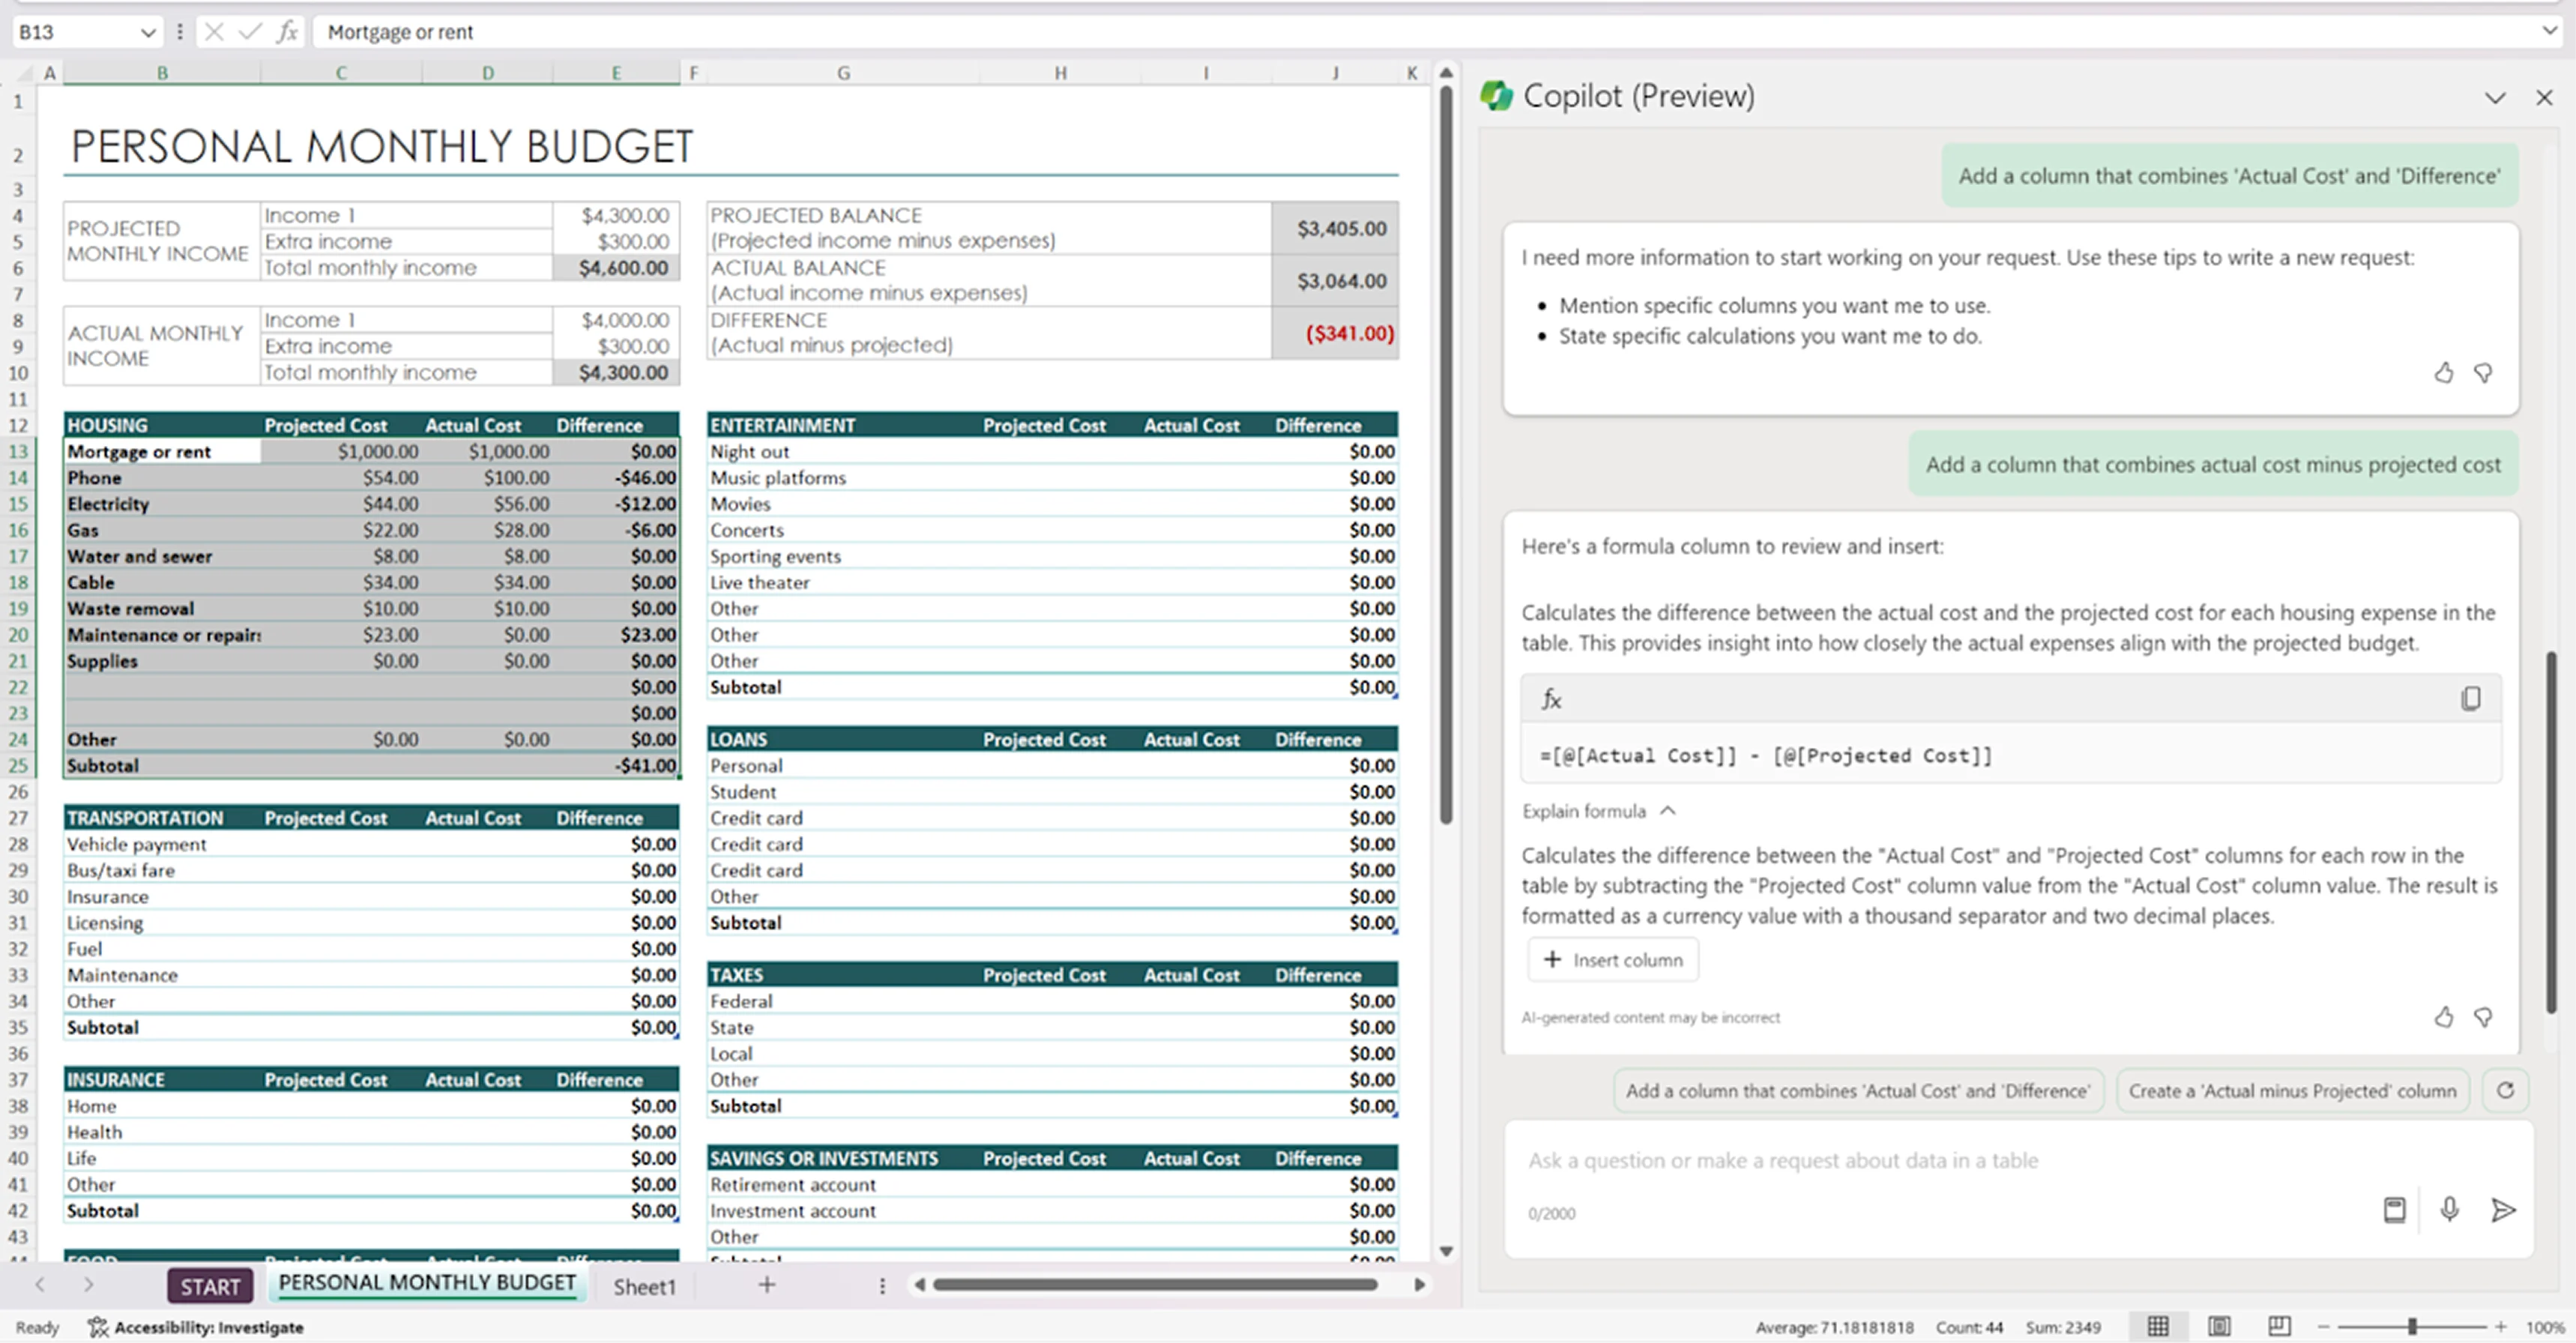The height and width of the screenshot is (1343, 2576).
Task: Switch to Normal view in status bar
Action: click(x=2158, y=1326)
